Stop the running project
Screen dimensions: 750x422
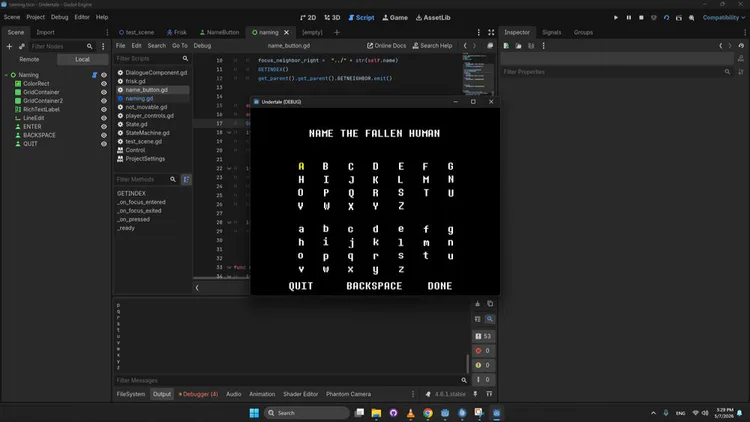click(x=641, y=18)
